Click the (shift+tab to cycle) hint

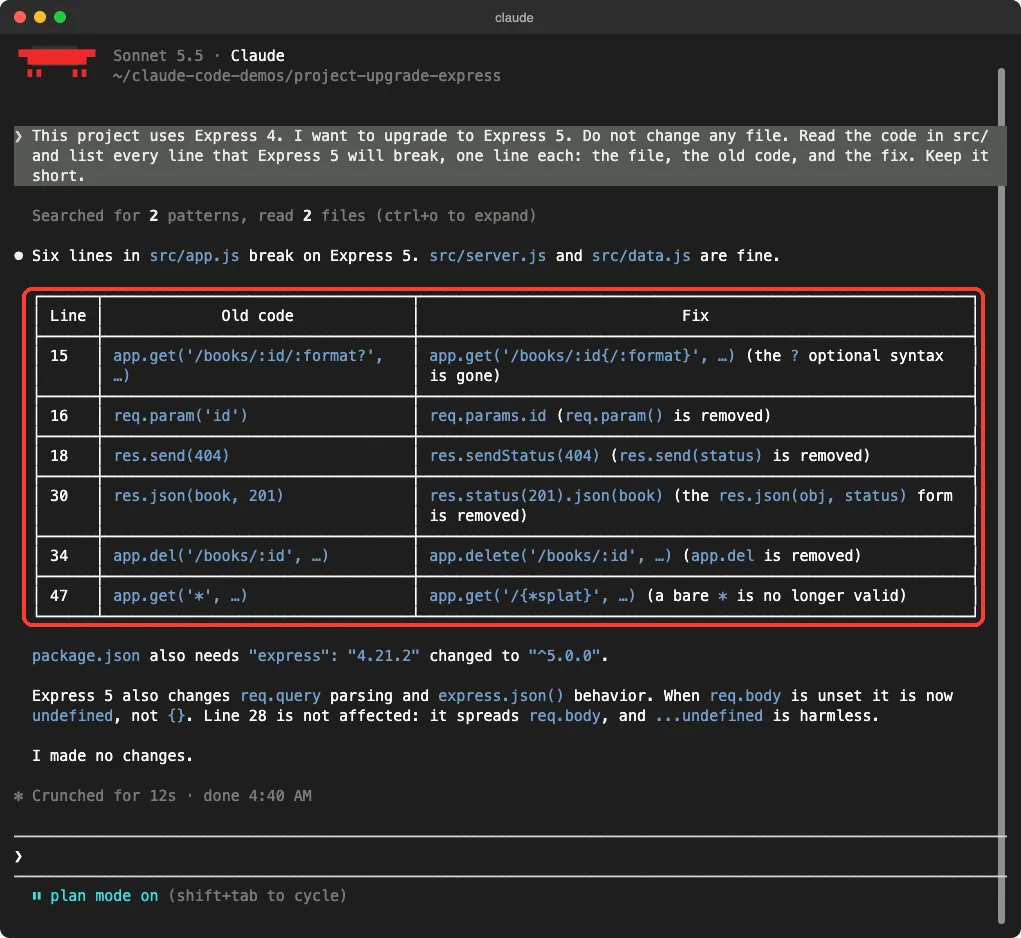(257, 896)
